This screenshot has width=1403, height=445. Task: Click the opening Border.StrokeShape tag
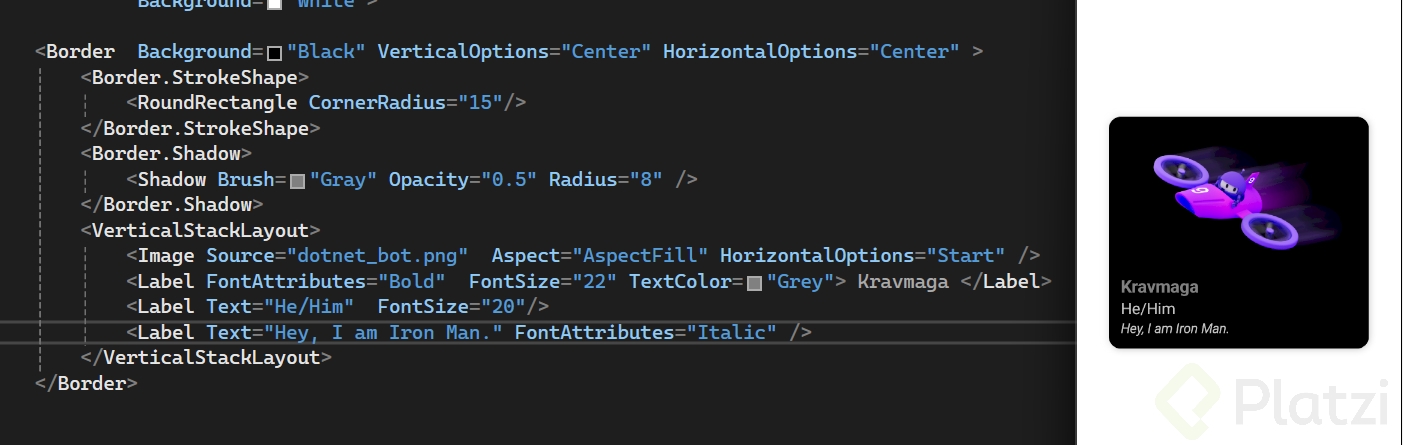195,77
